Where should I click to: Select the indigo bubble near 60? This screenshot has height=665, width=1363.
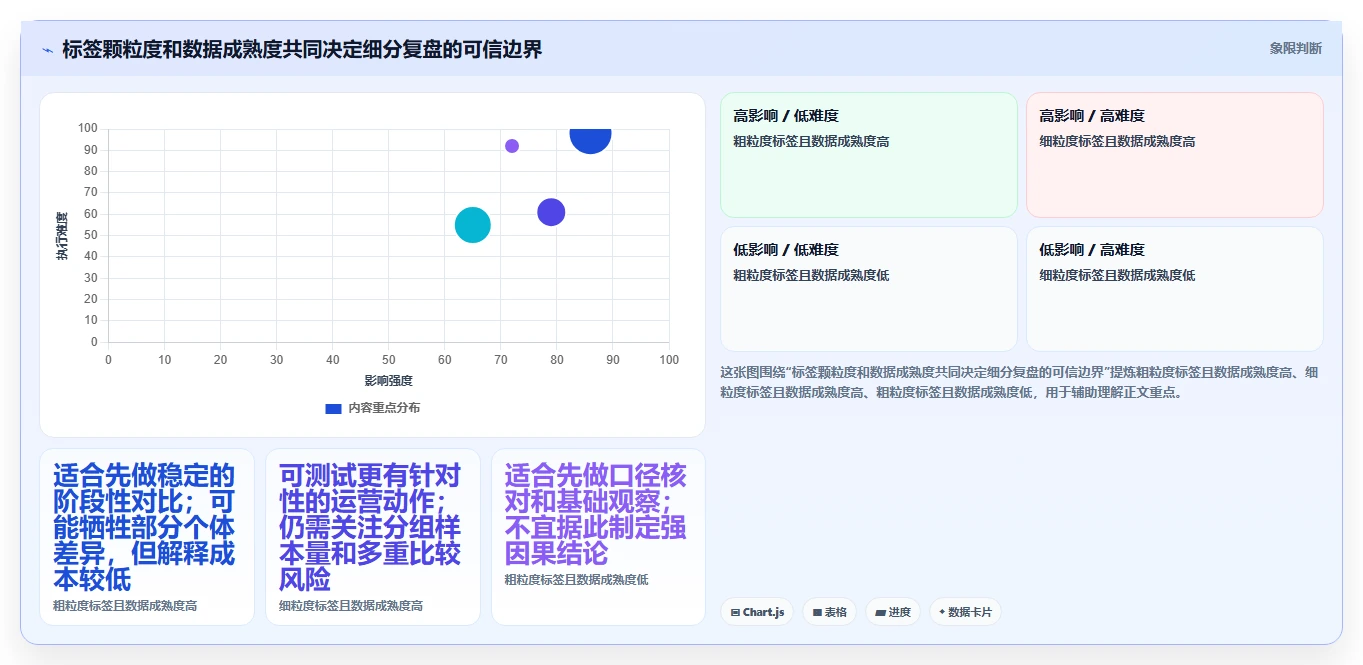(x=551, y=212)
